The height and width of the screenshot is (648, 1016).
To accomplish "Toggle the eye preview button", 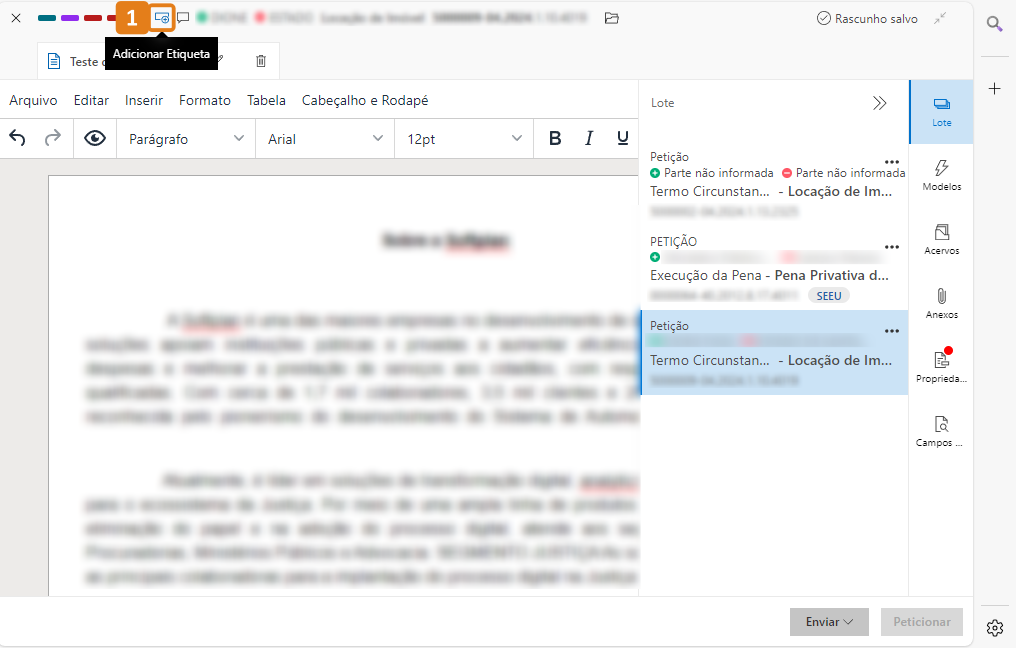I will [x=95, y=139].
